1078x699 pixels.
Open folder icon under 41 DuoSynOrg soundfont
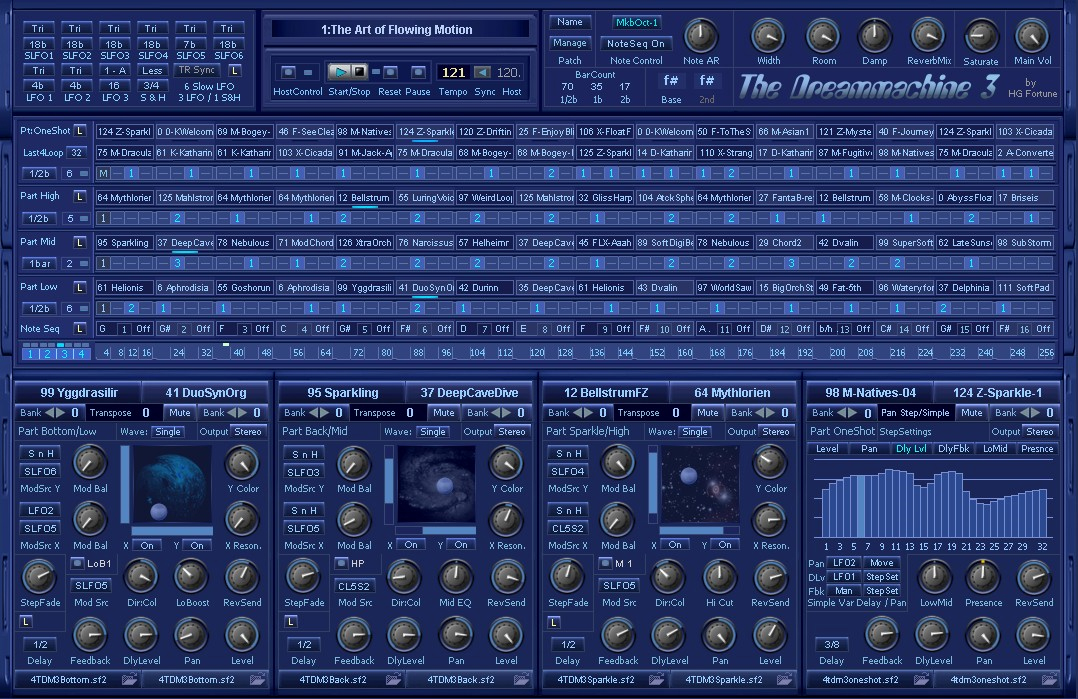click(258, 680)
